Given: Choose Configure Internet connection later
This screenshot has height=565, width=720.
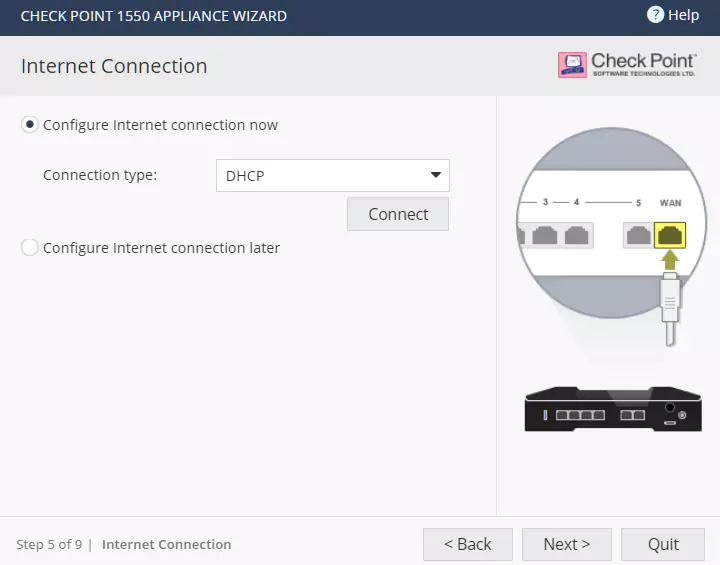Looking at the screenshot, I should pos(30,248).
